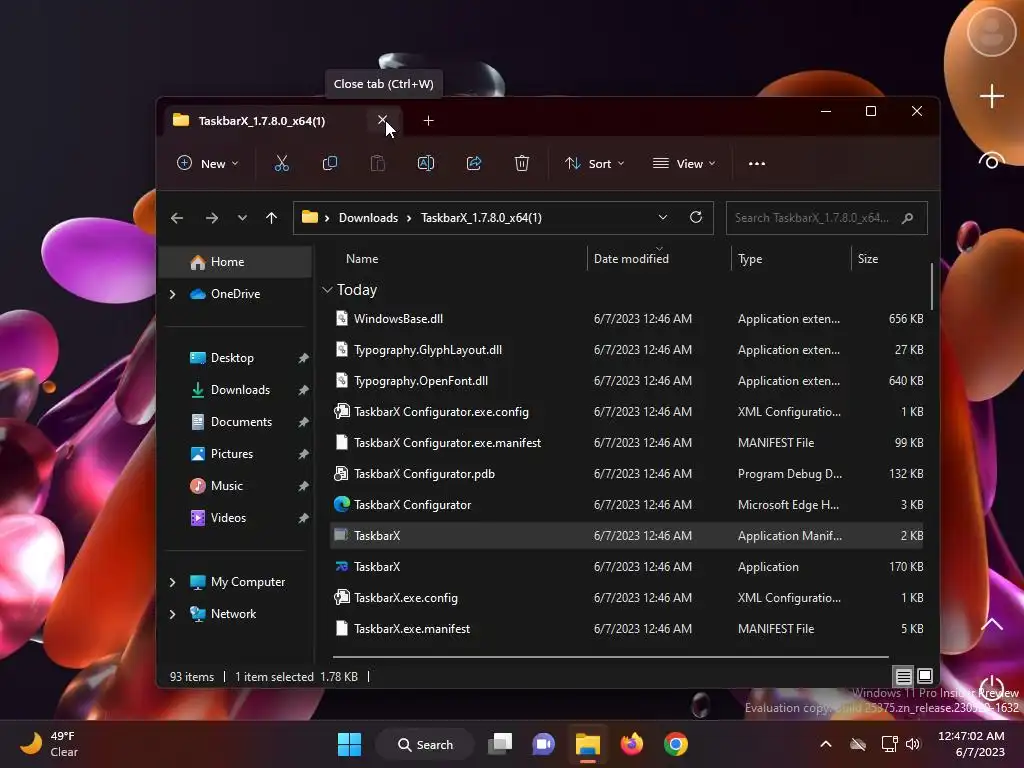1024x768 pixels.
Task: Select the TaskbarX Application file, 170 KB
Action: [x=627, y=567]
